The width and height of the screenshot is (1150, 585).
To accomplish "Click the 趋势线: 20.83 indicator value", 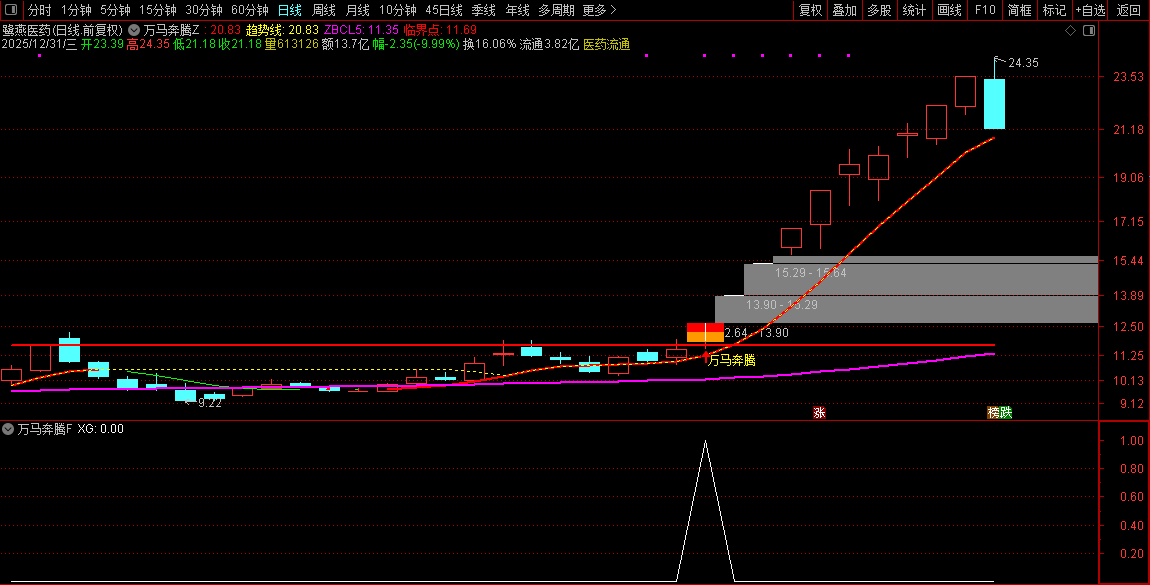I will [282, 30].
